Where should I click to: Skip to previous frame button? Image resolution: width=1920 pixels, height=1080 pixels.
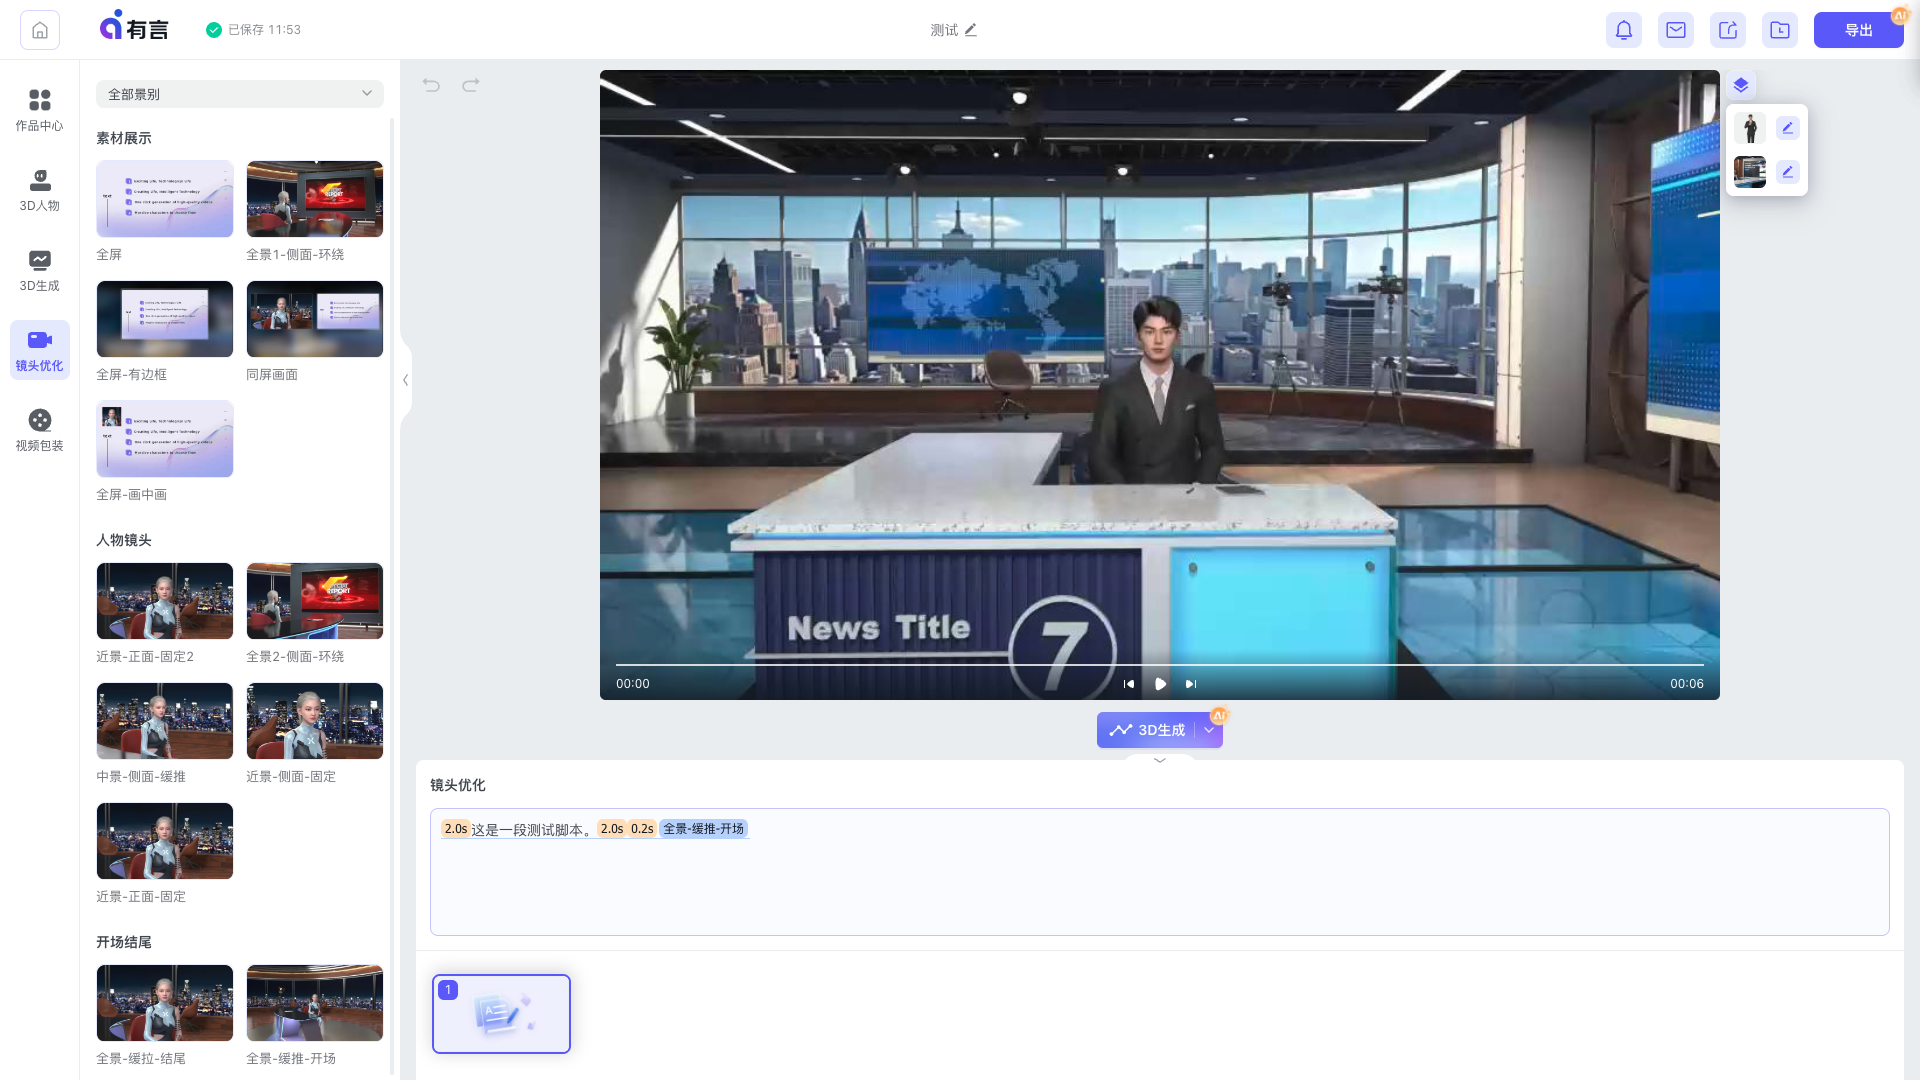1129,684
